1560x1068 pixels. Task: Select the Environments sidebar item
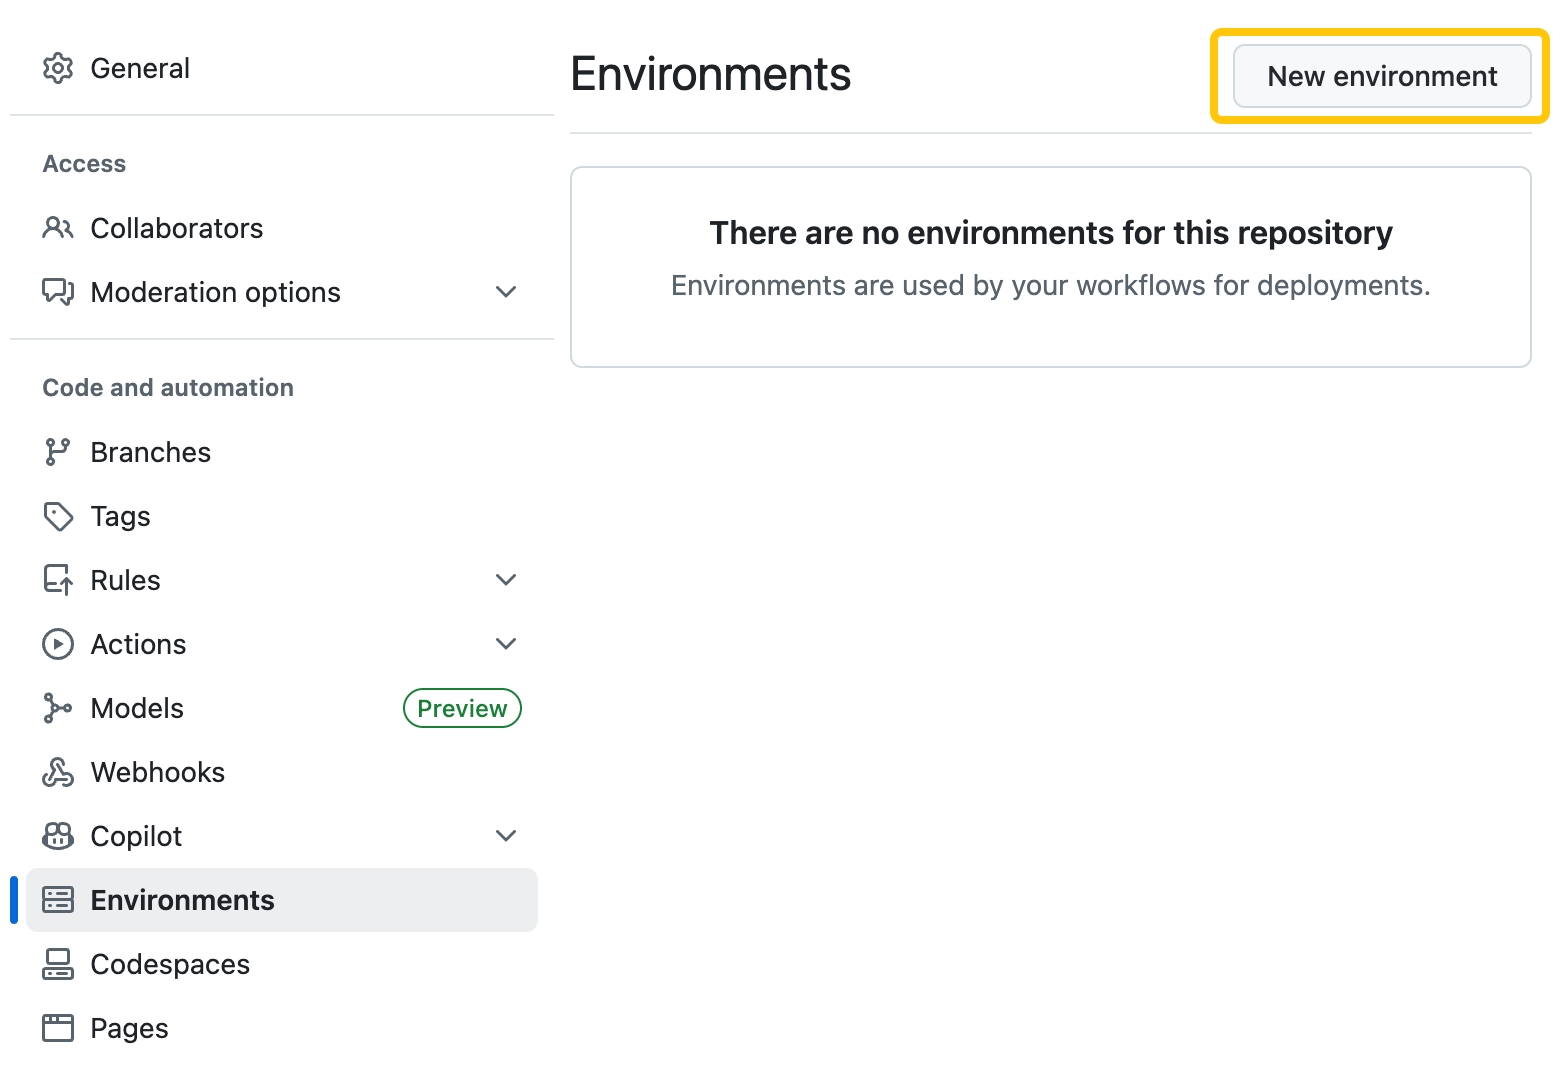click(x=282, y=900)
